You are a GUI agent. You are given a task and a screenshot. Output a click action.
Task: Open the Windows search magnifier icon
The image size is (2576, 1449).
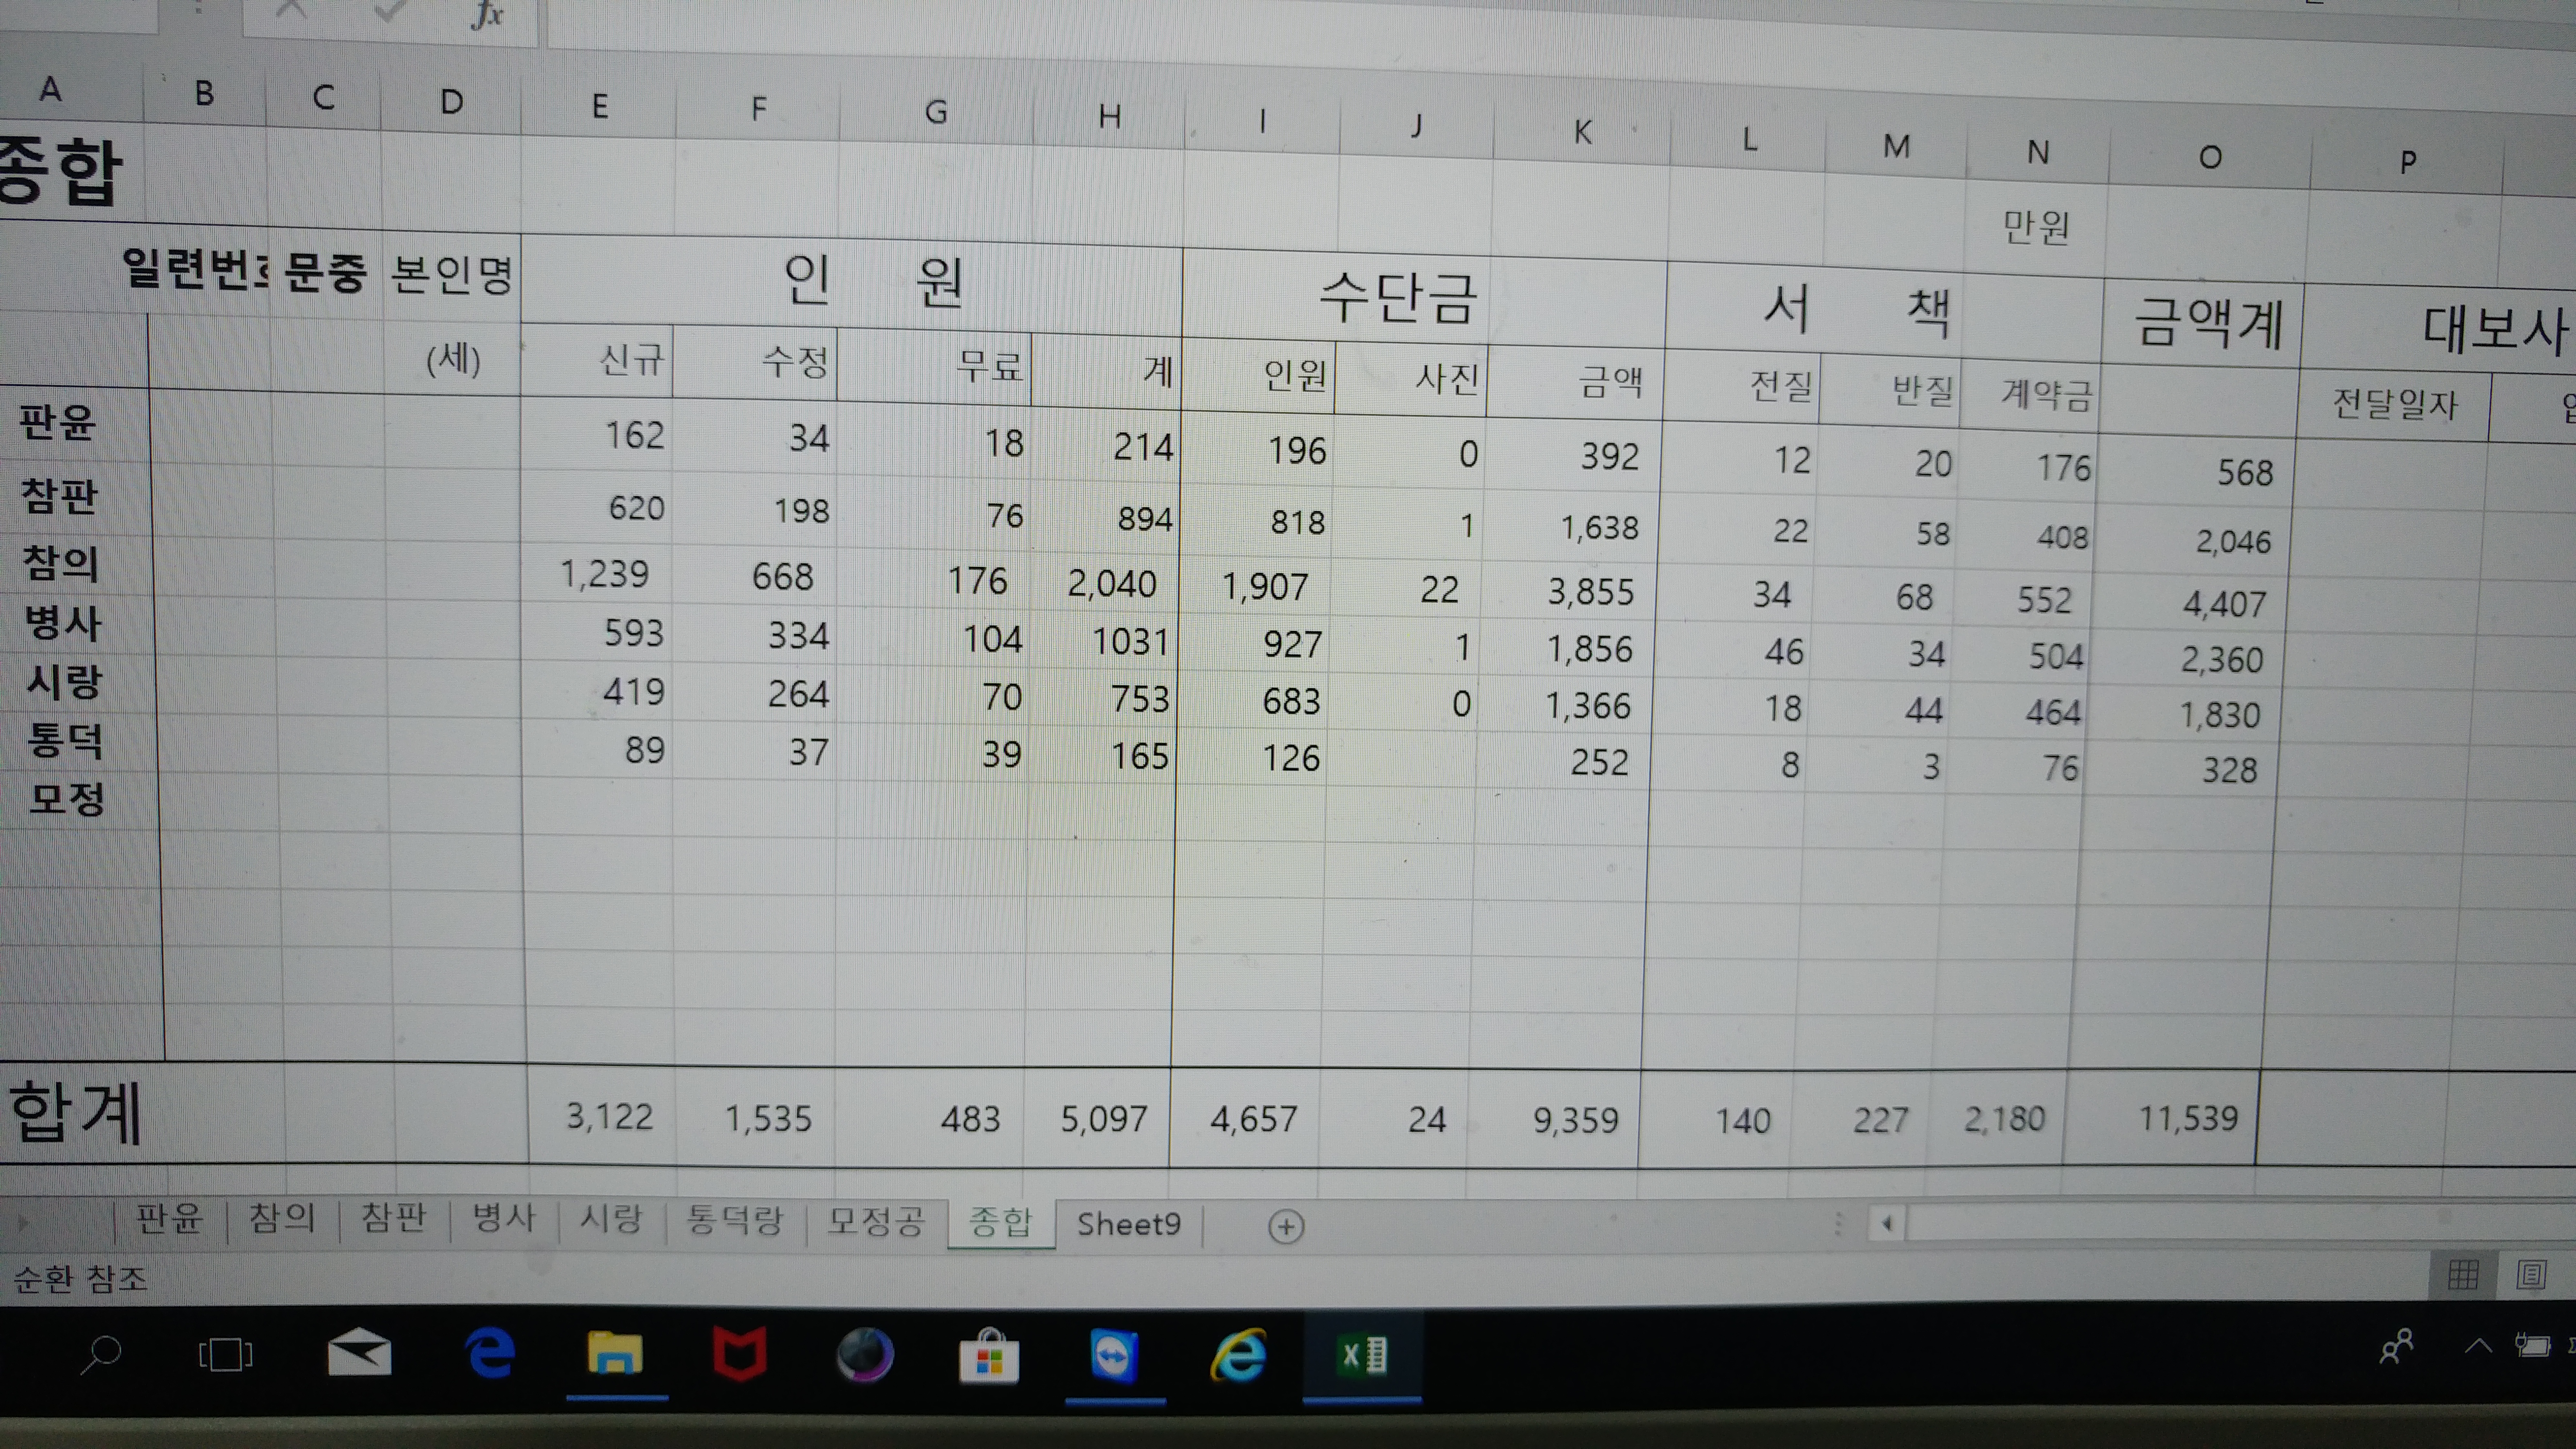101,1355
